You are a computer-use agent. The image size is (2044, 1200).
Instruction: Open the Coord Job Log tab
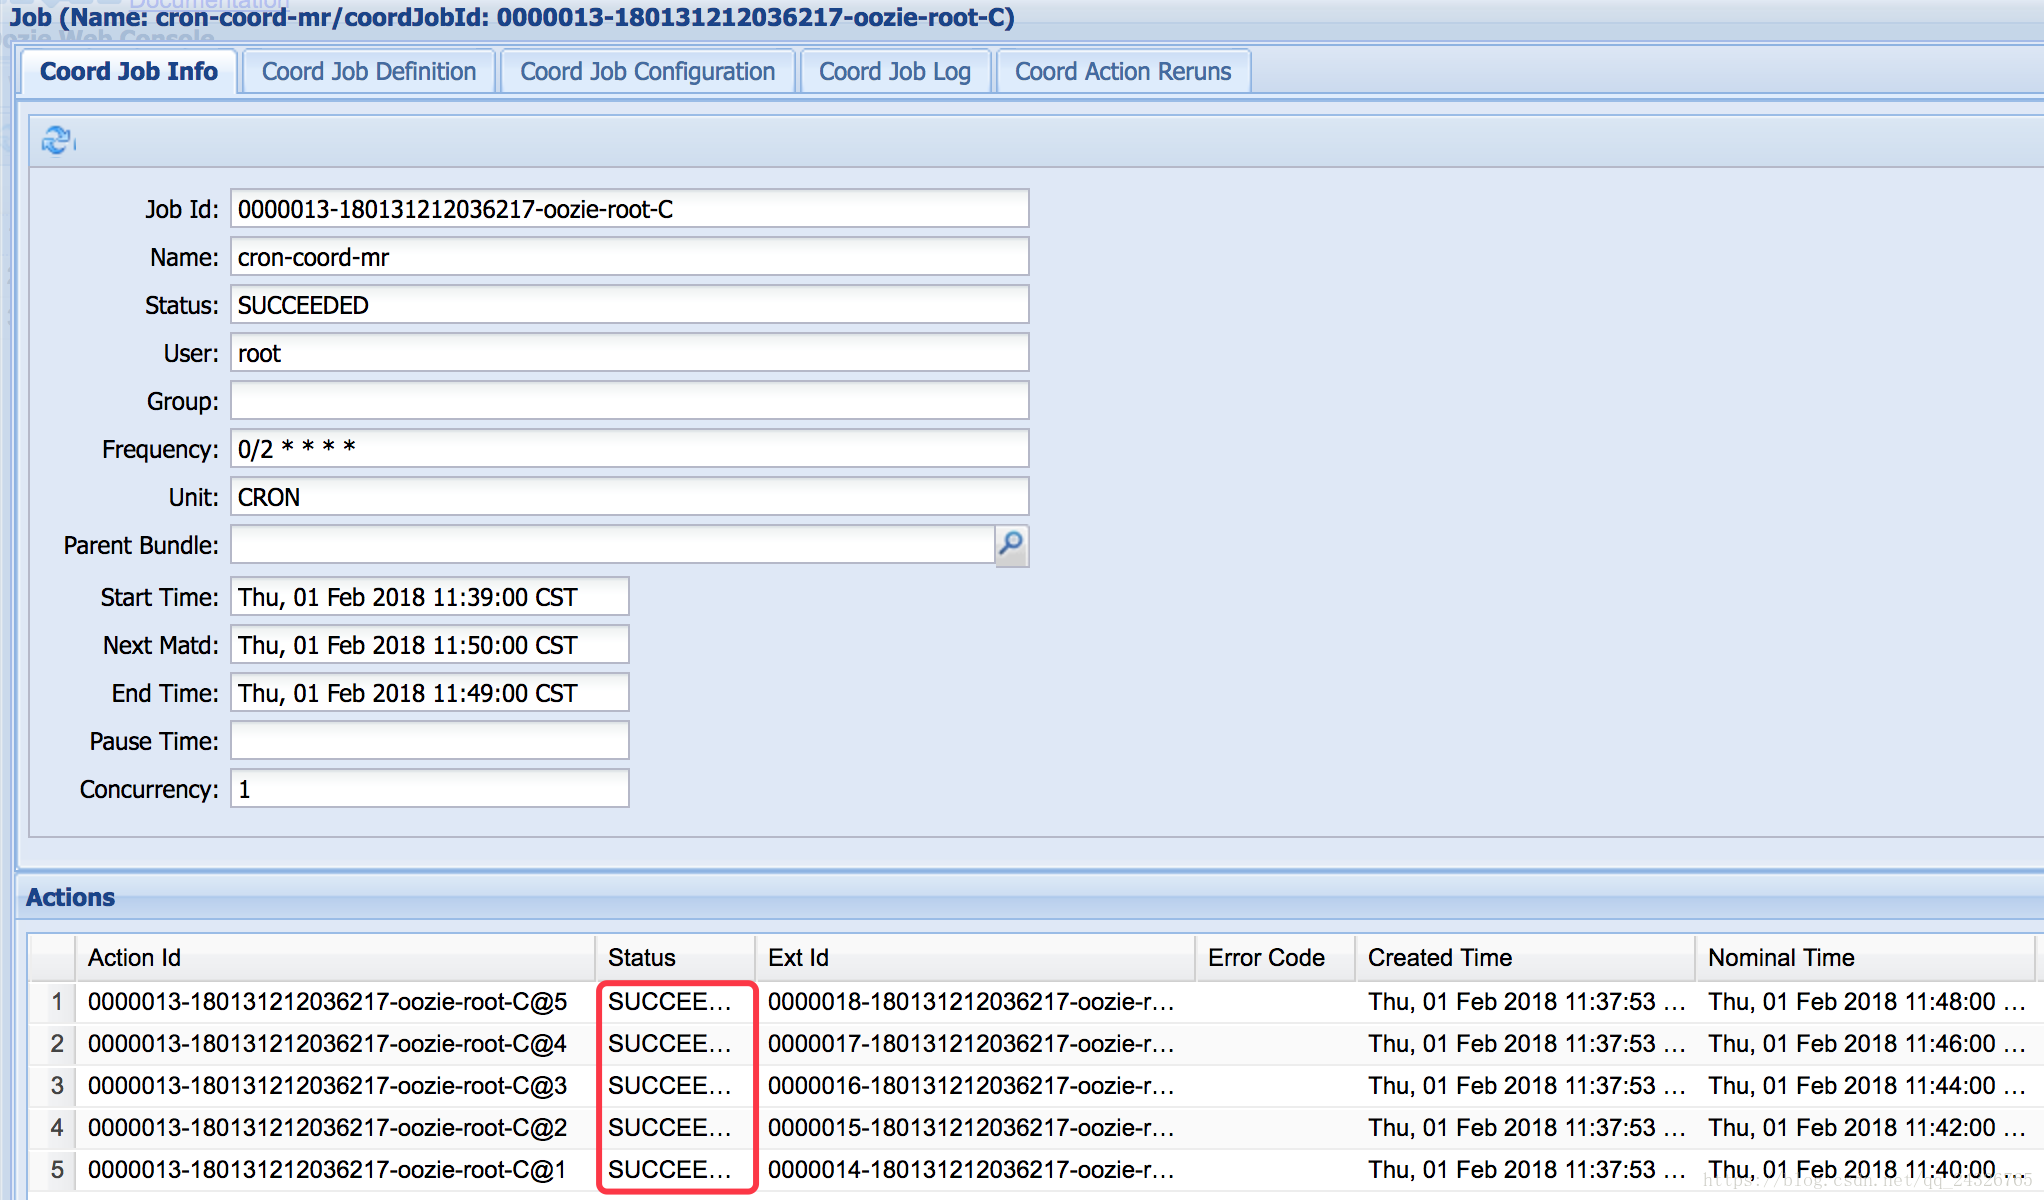click(895, 72)
